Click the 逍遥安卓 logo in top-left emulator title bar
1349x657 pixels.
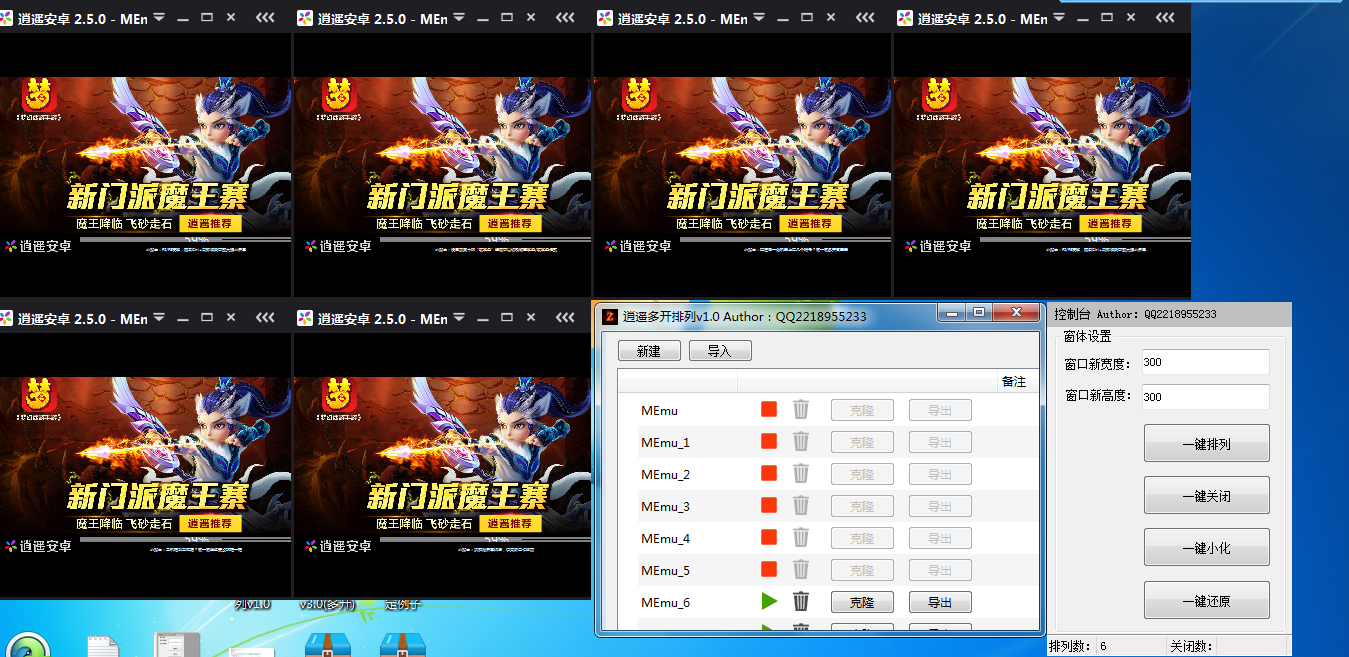(x=7, y=18)
